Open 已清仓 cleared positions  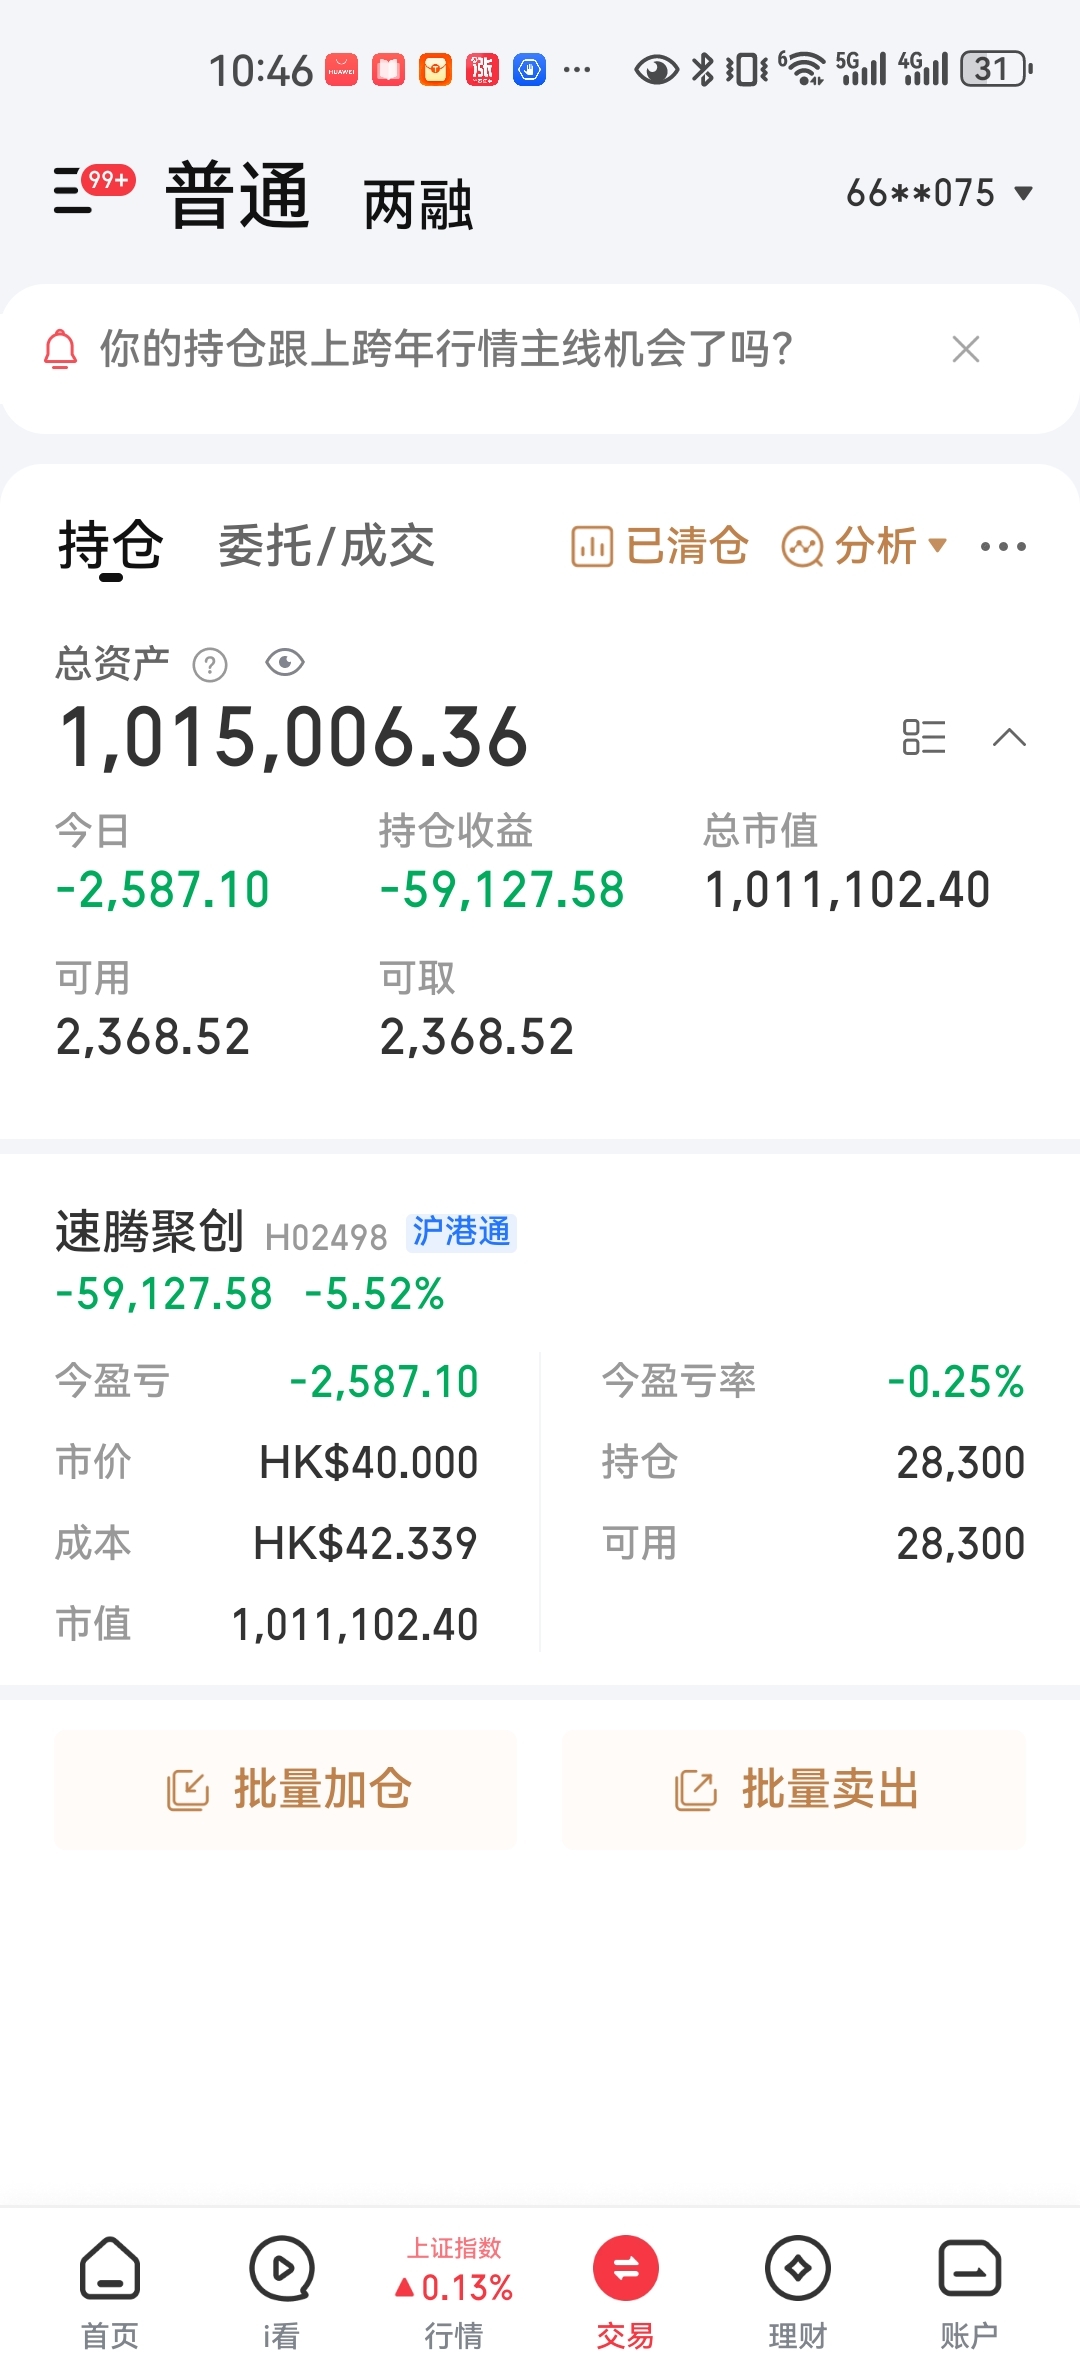[659, 546]
